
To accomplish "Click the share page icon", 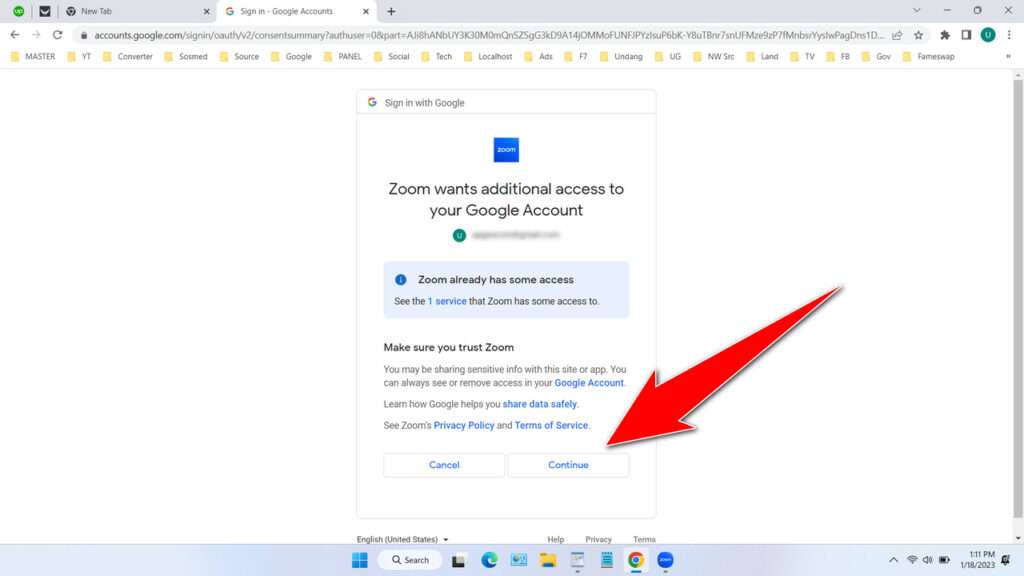I will [897, 35].
